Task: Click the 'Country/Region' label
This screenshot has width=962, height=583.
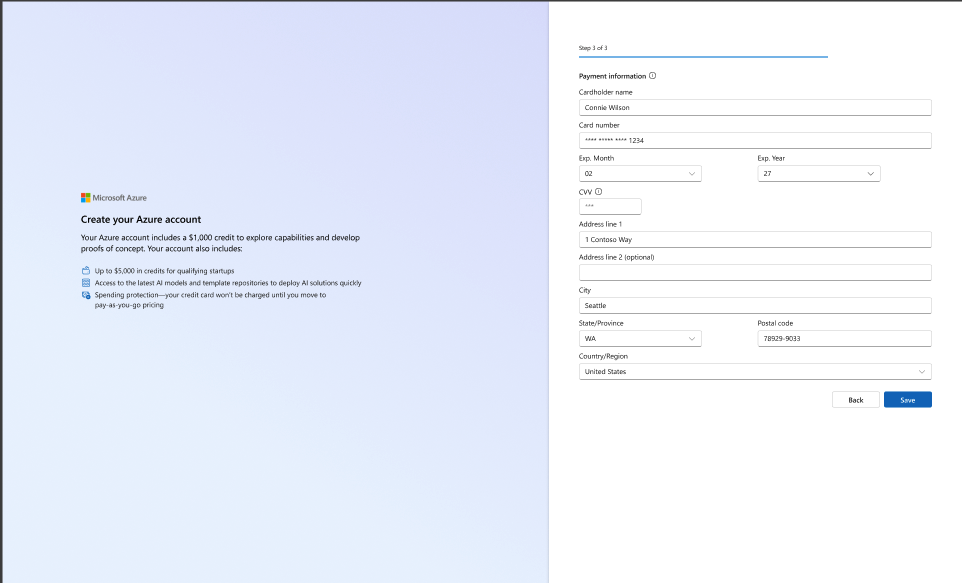Action: 603,357
